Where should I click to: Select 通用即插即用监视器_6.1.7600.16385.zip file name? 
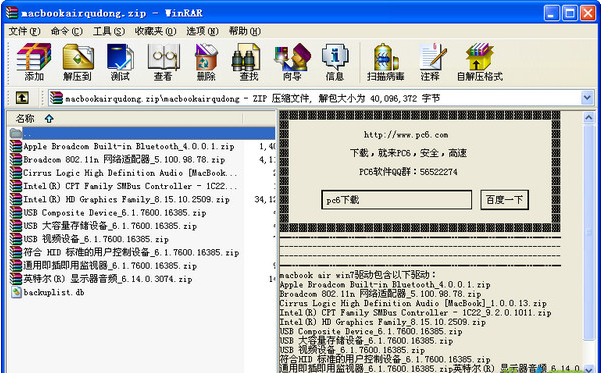(x=110, y=266)
